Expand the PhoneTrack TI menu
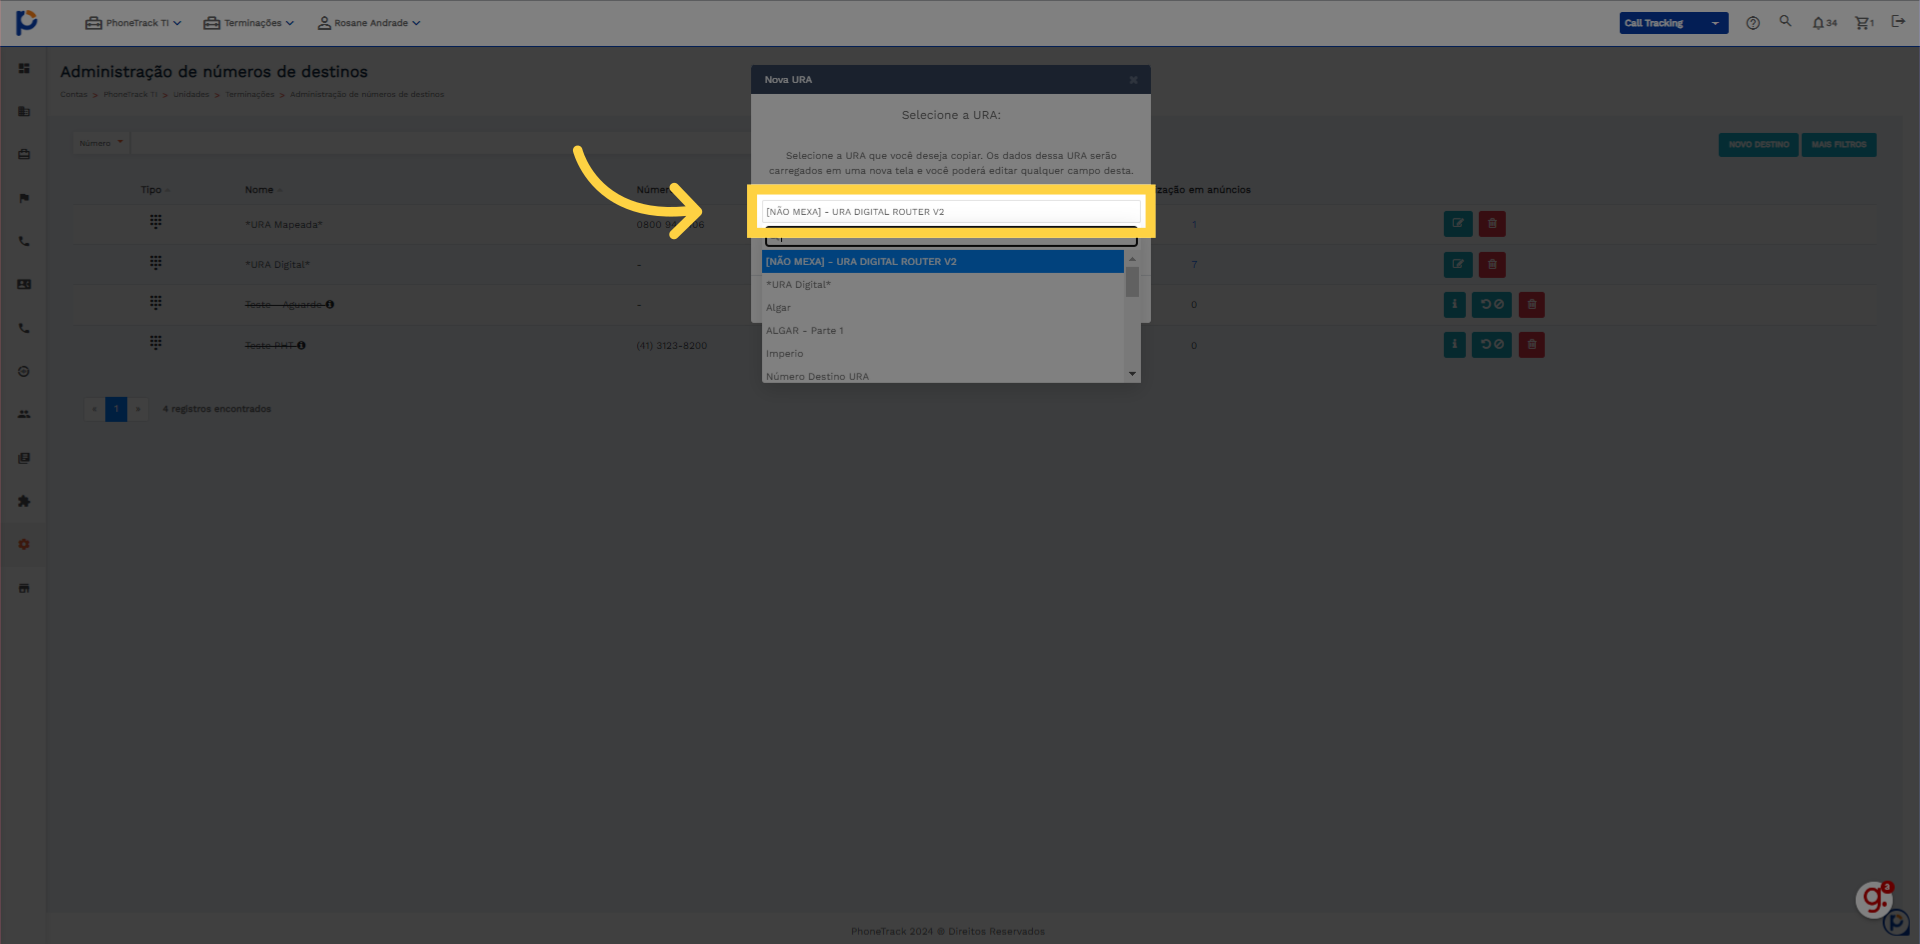The image size is (1920, 944). click(133, 23)
